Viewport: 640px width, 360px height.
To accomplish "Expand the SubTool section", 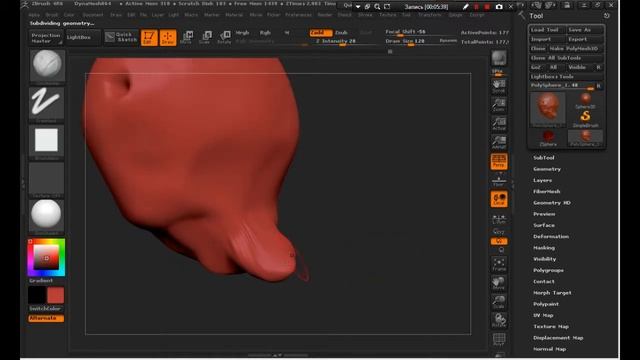I will point(544,158).
